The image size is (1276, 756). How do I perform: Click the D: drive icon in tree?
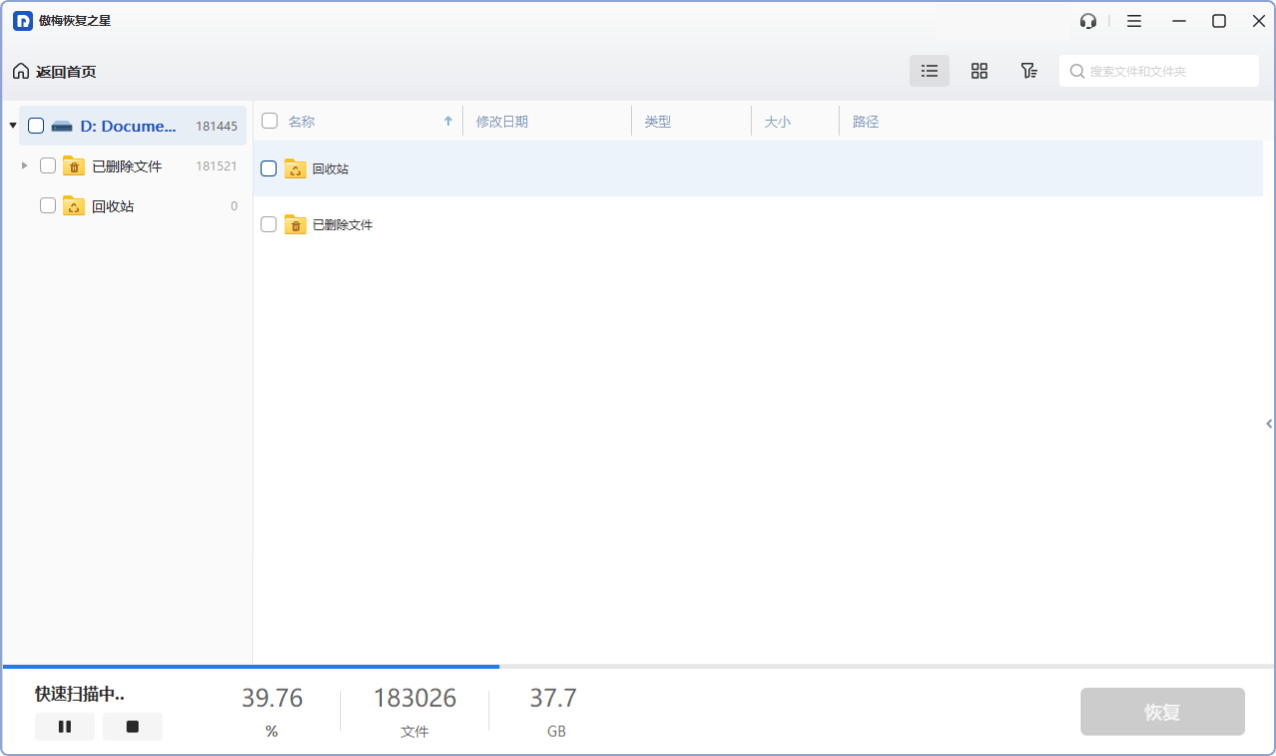point(62,126)
